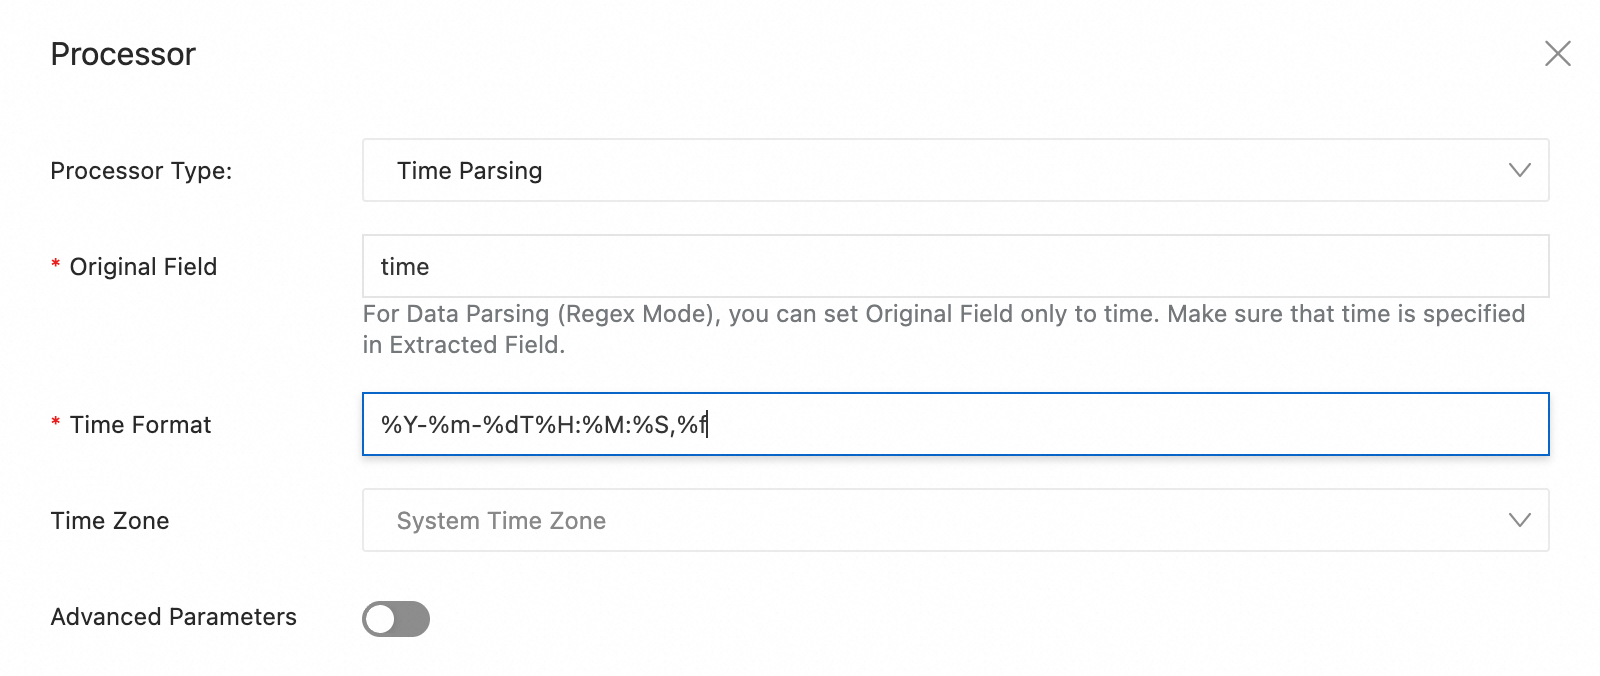Enable the Advanced Parameters toggle switch
The image size is (1600, 676).
pos(396,619)
